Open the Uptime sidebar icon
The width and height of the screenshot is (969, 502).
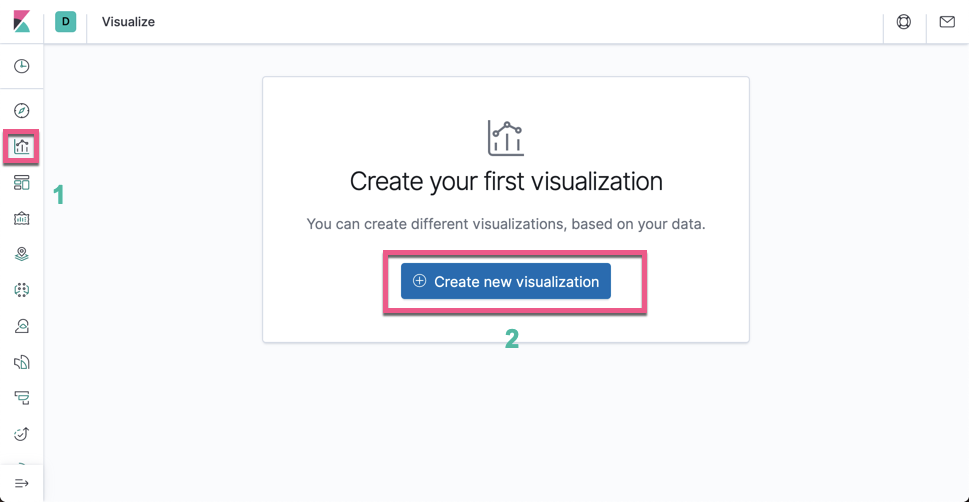[x=22, y=434]
